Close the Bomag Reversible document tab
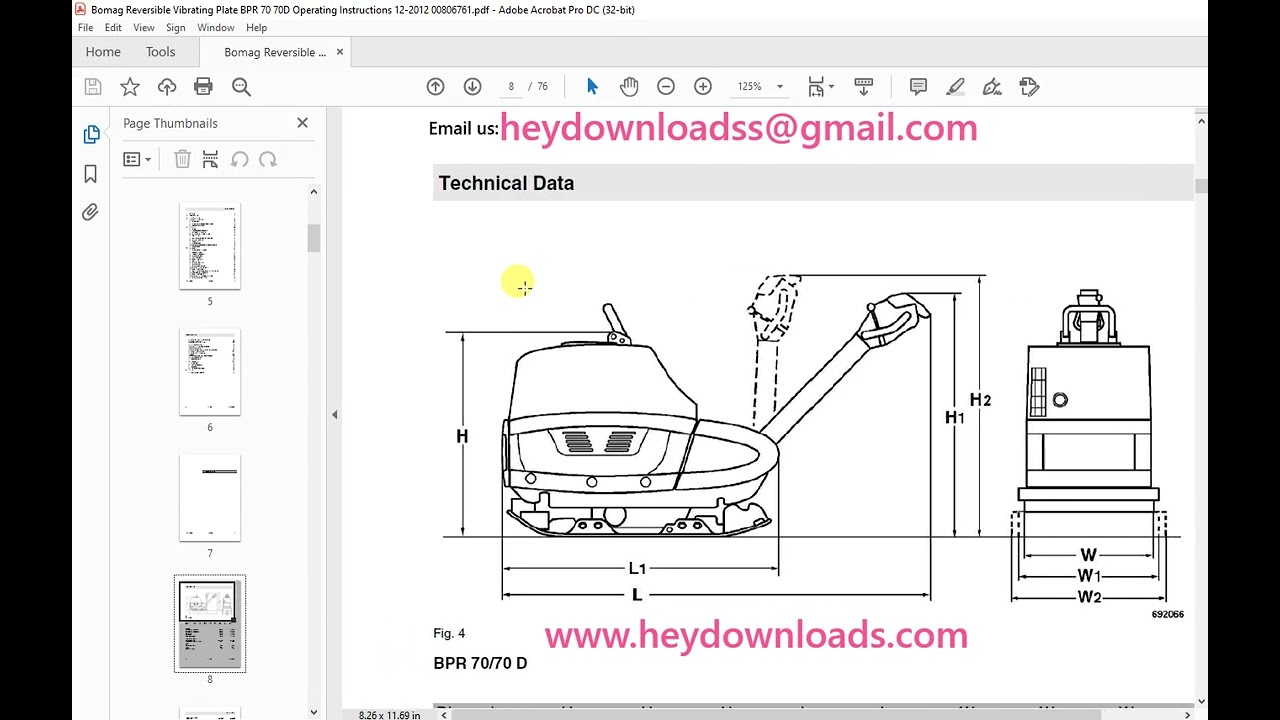 pos(340,52)
